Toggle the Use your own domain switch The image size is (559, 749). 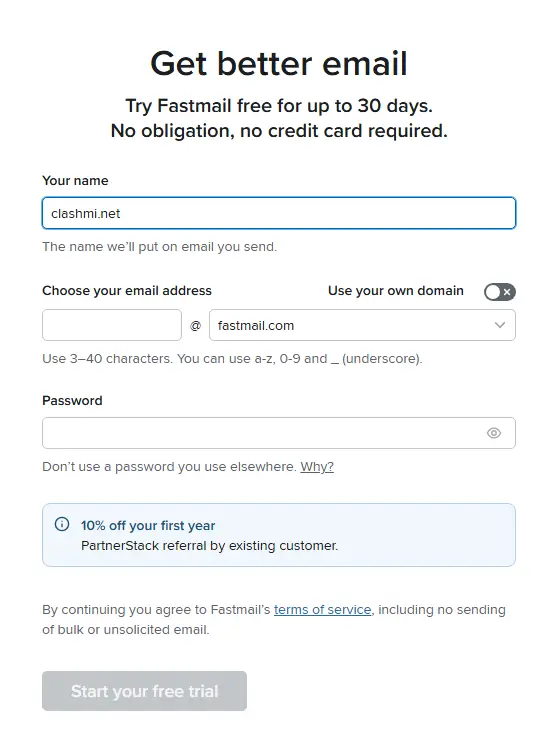pos(499,291)
